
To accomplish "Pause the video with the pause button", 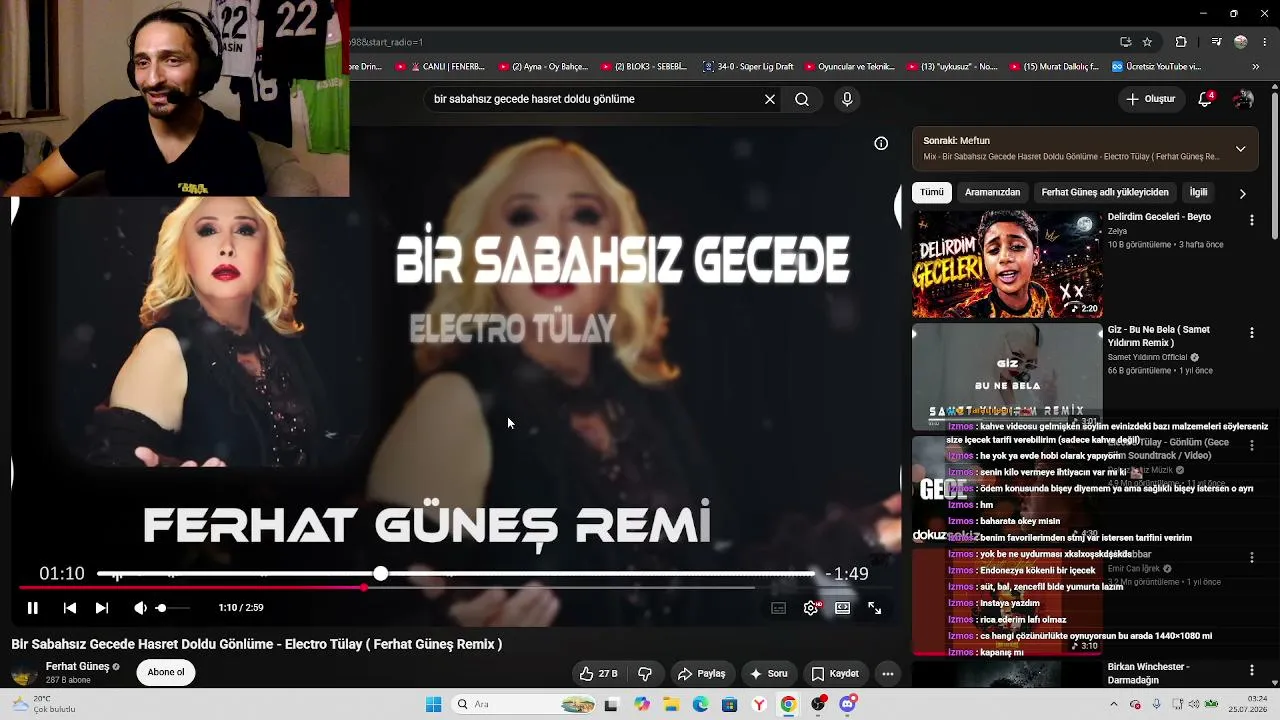I will (32, 608).
